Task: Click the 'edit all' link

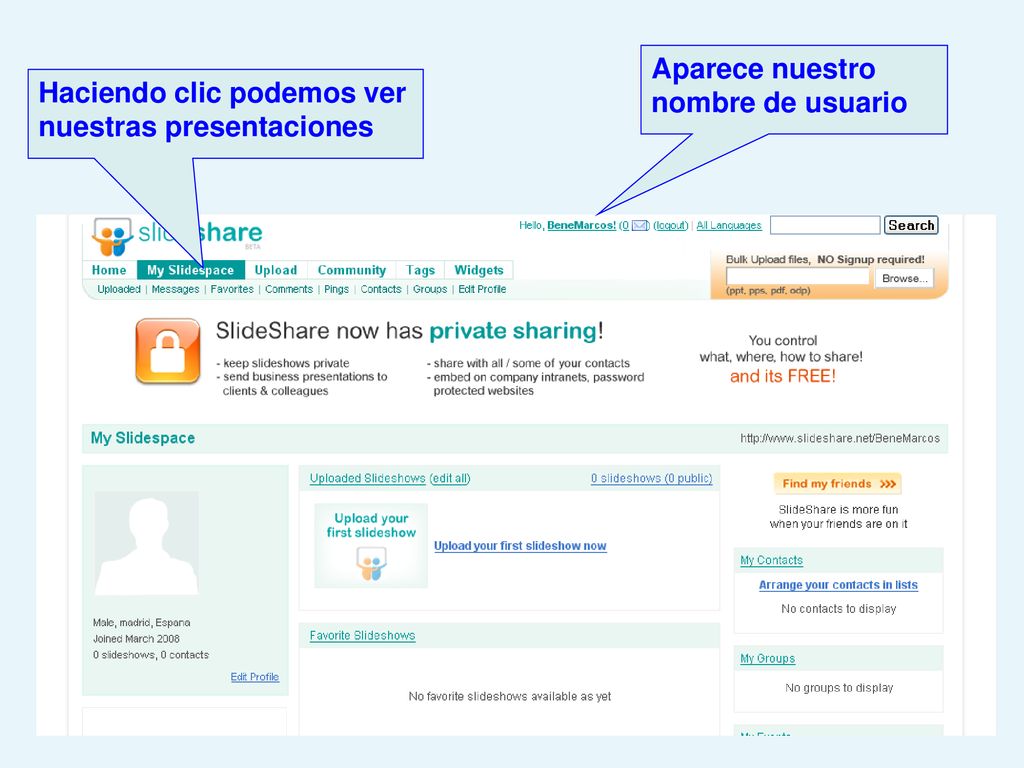Action: [x=450, y=478]
